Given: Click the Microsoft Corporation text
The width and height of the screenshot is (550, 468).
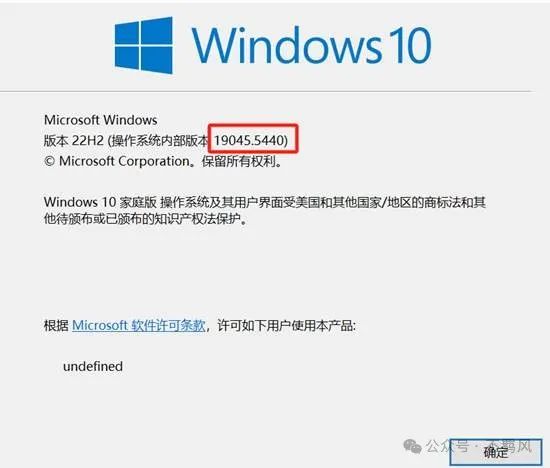Looking at the screenshot, I should coord(125,161).
